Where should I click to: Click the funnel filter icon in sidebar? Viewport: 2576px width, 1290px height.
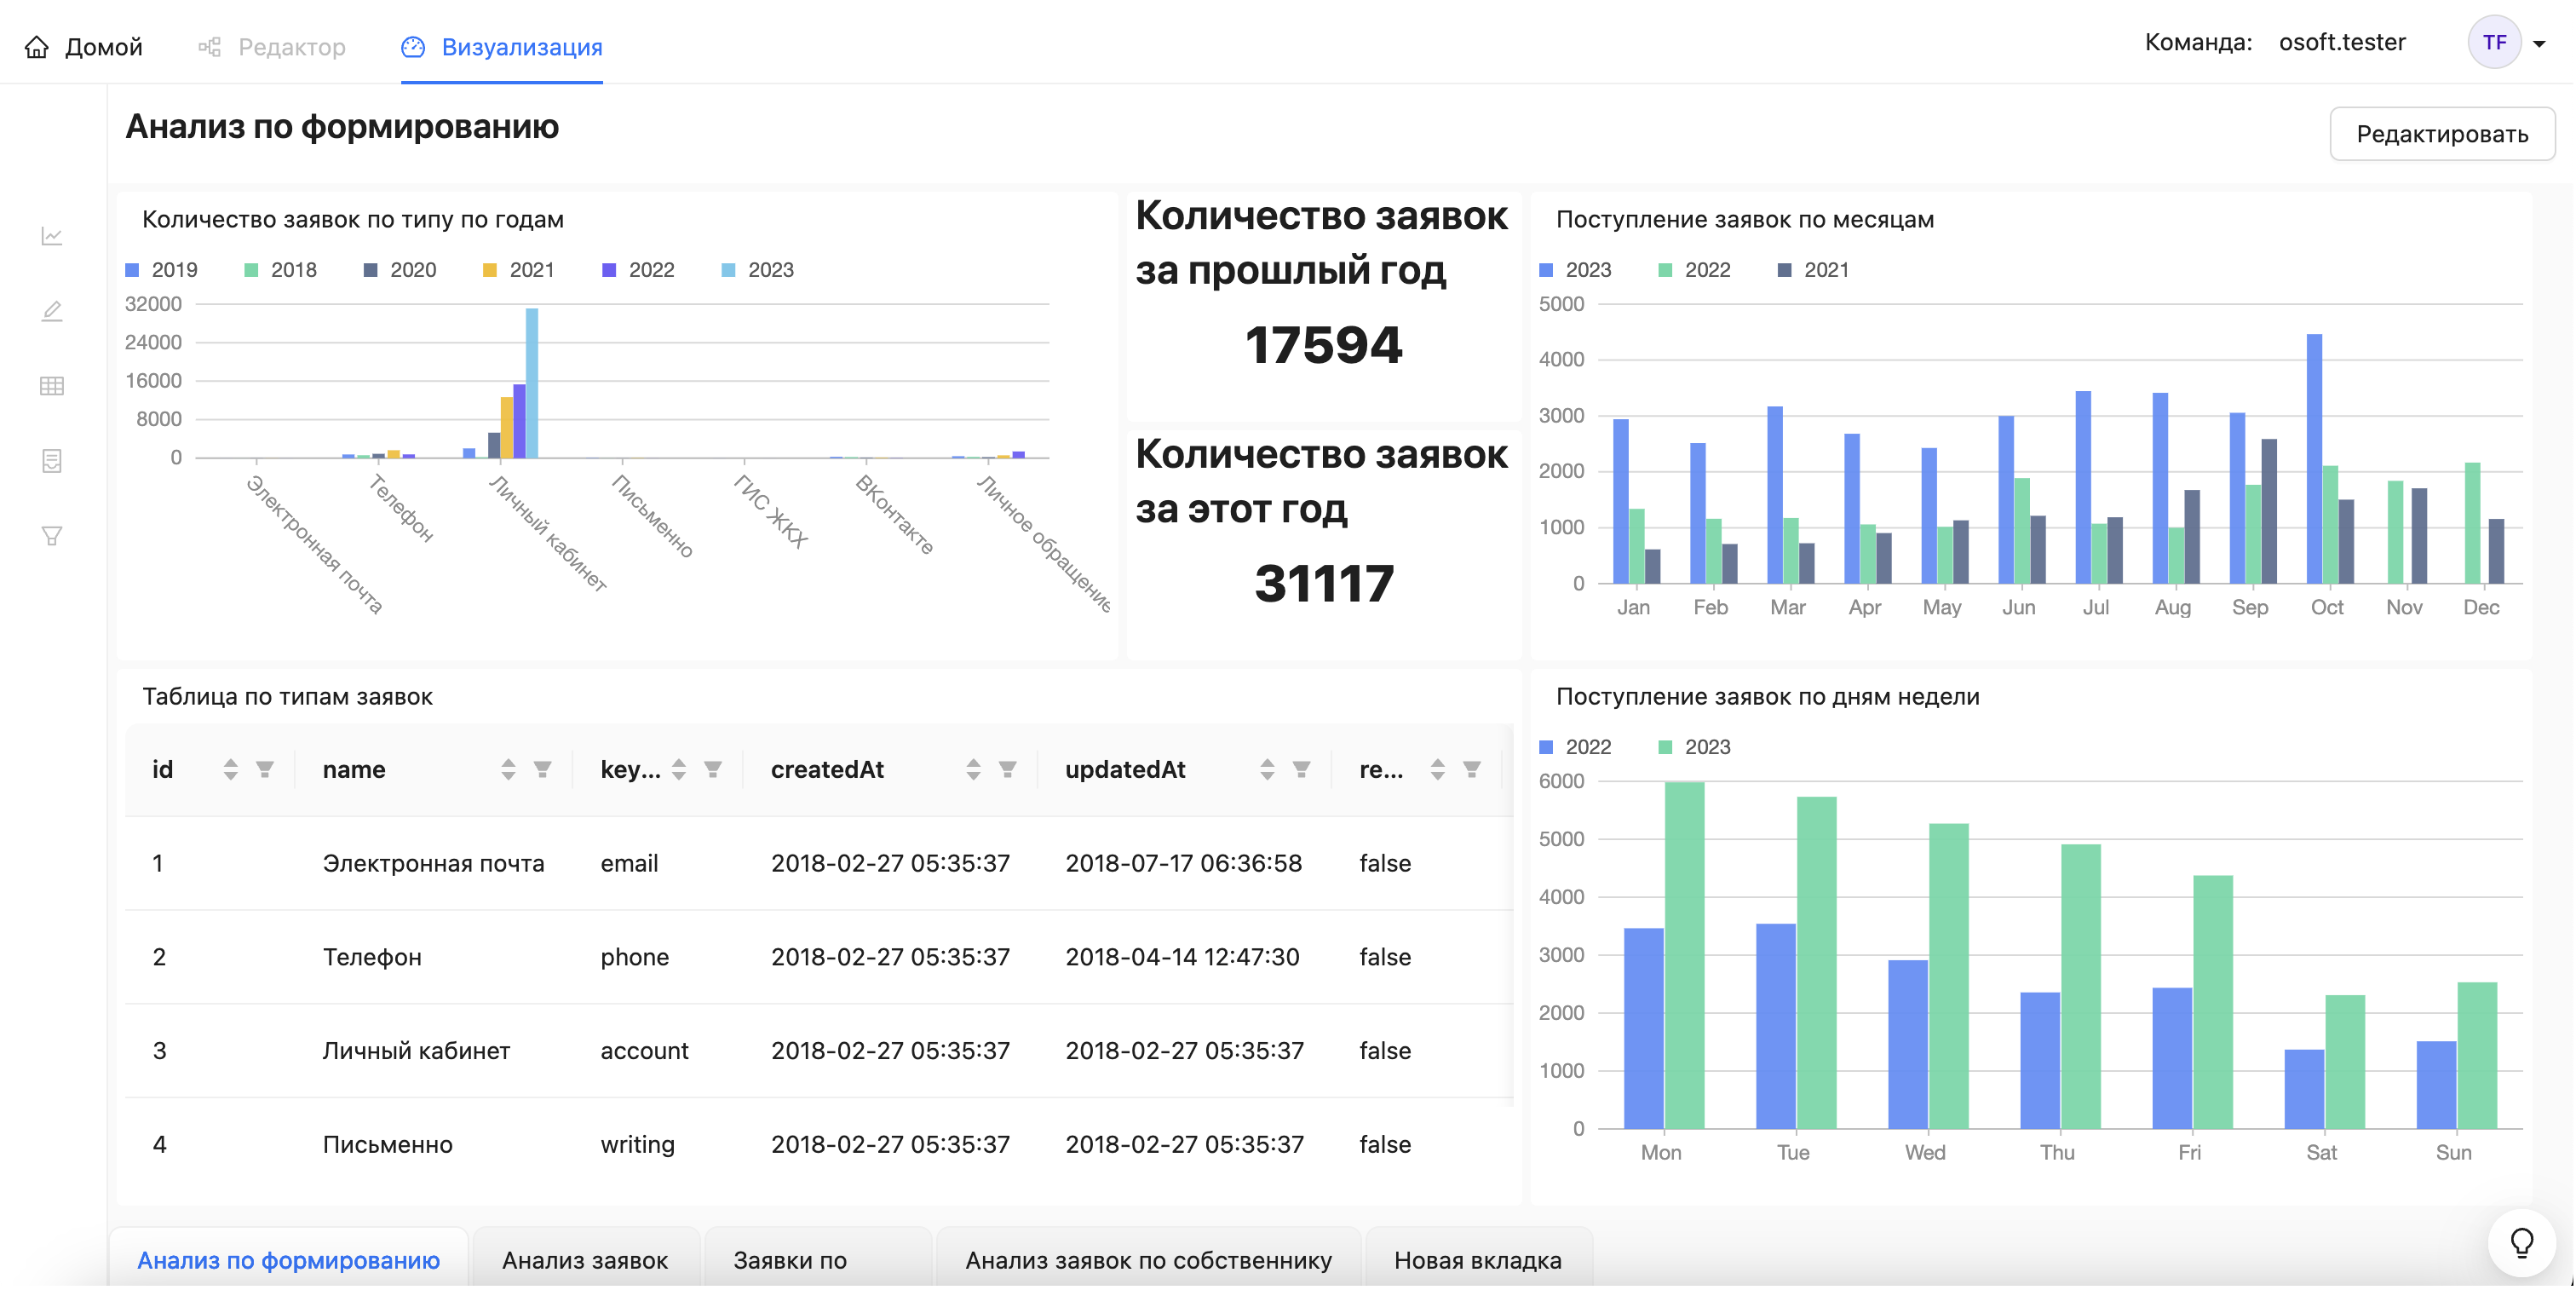click(52, 536)
